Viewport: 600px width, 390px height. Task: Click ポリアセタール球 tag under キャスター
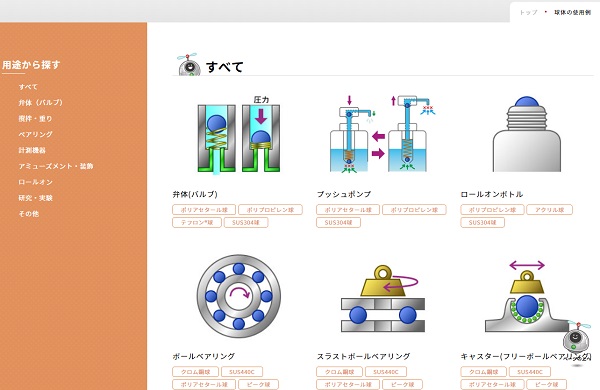pos(492,384)
